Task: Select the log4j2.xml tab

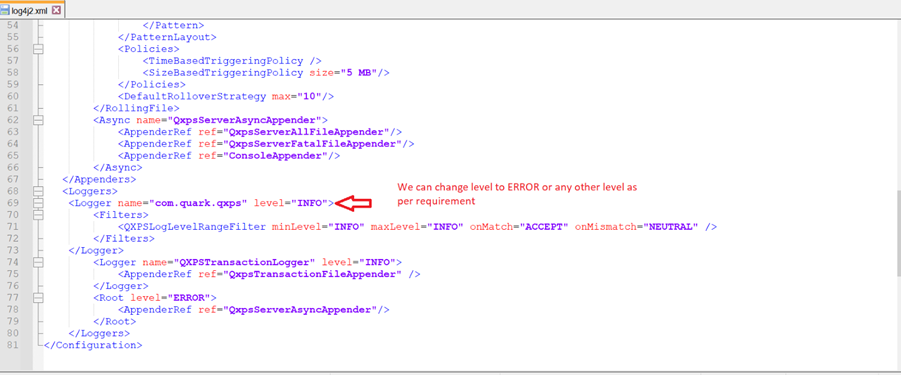Action: pos(32,10)
